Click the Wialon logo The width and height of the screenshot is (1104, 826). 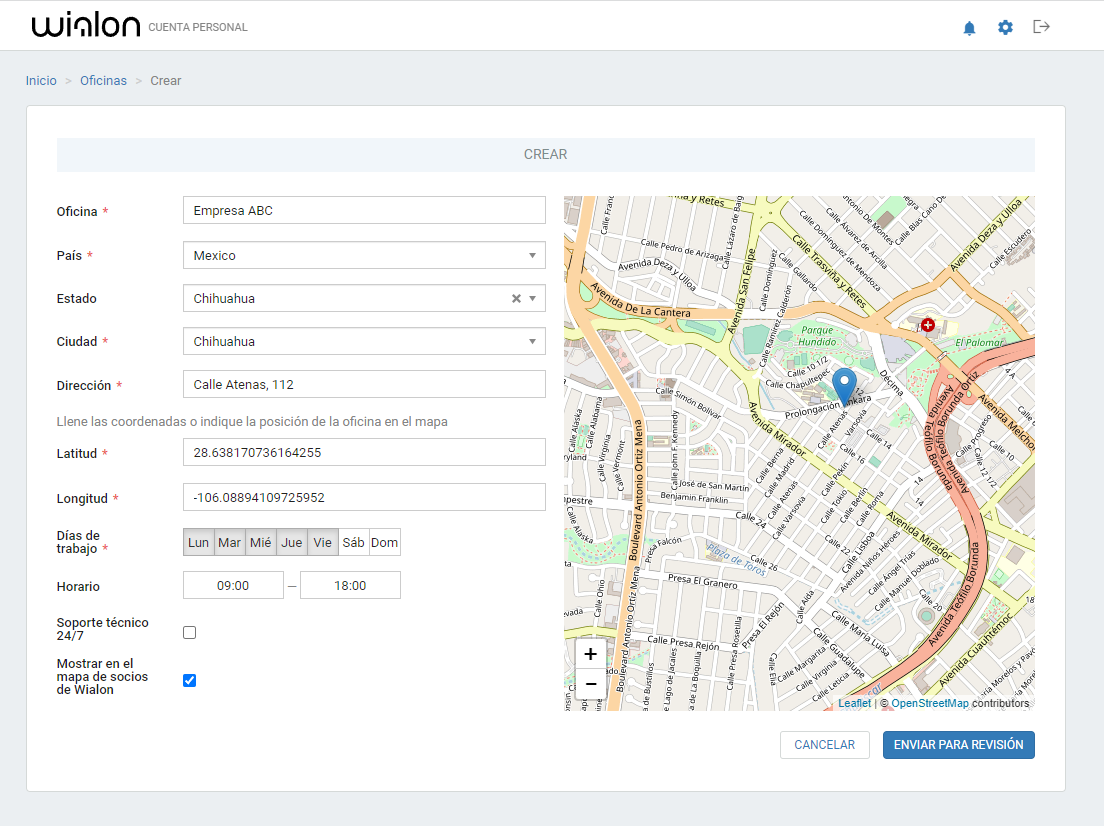tap(85, 27)
